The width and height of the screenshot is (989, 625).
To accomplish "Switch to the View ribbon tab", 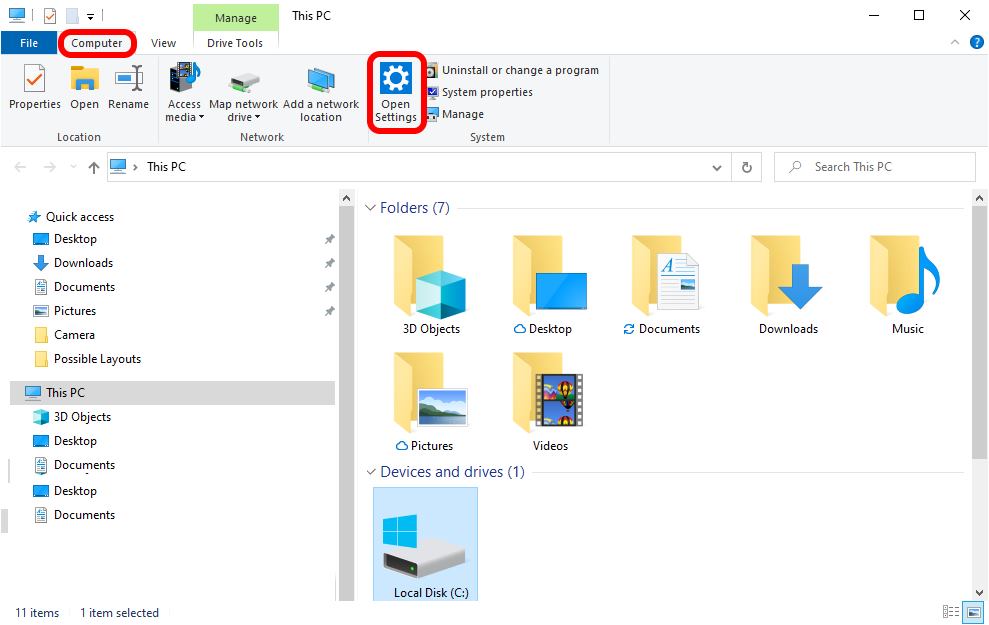I will [x=163, y=43].
